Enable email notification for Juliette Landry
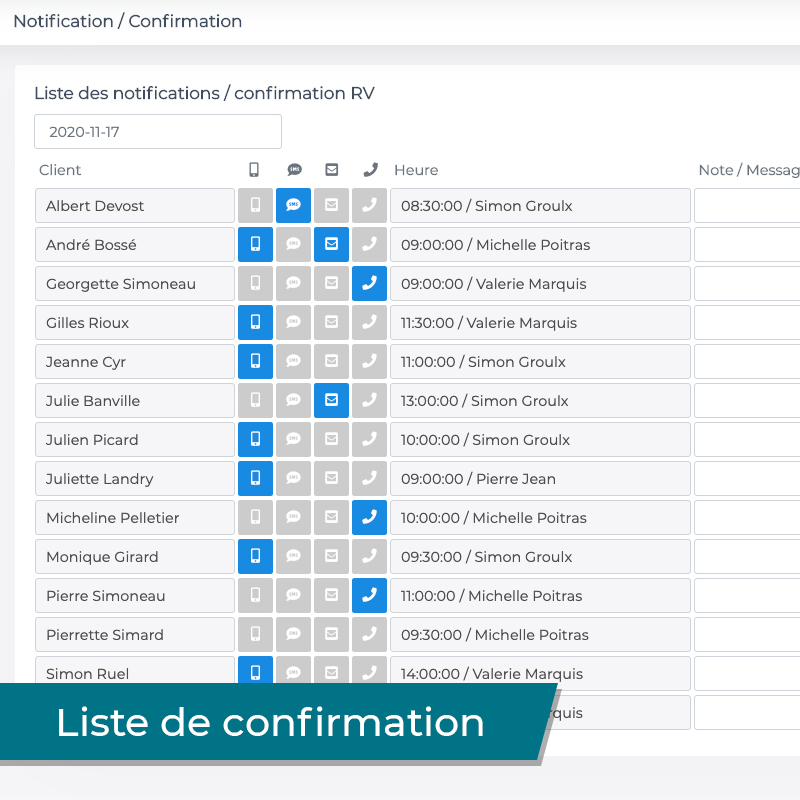 click(331, 479)
